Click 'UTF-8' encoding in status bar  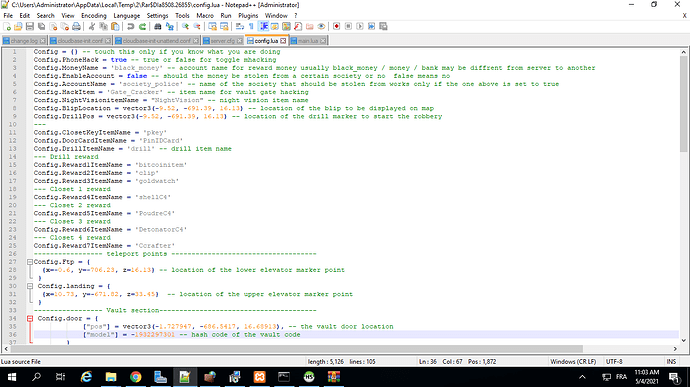pos(614,361)
